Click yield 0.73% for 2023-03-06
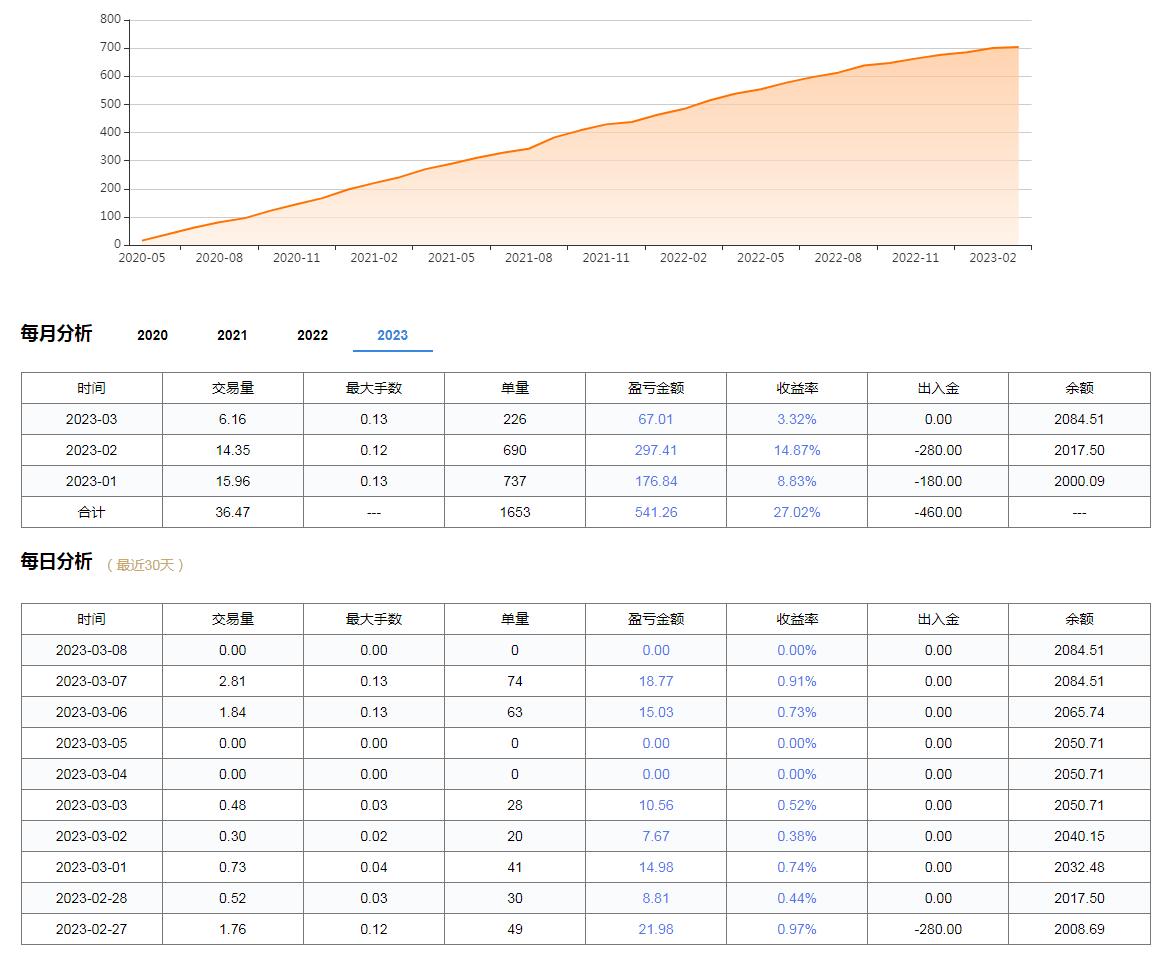The width and height of the screenshot is (1159, 973). [x=797, y=712]
